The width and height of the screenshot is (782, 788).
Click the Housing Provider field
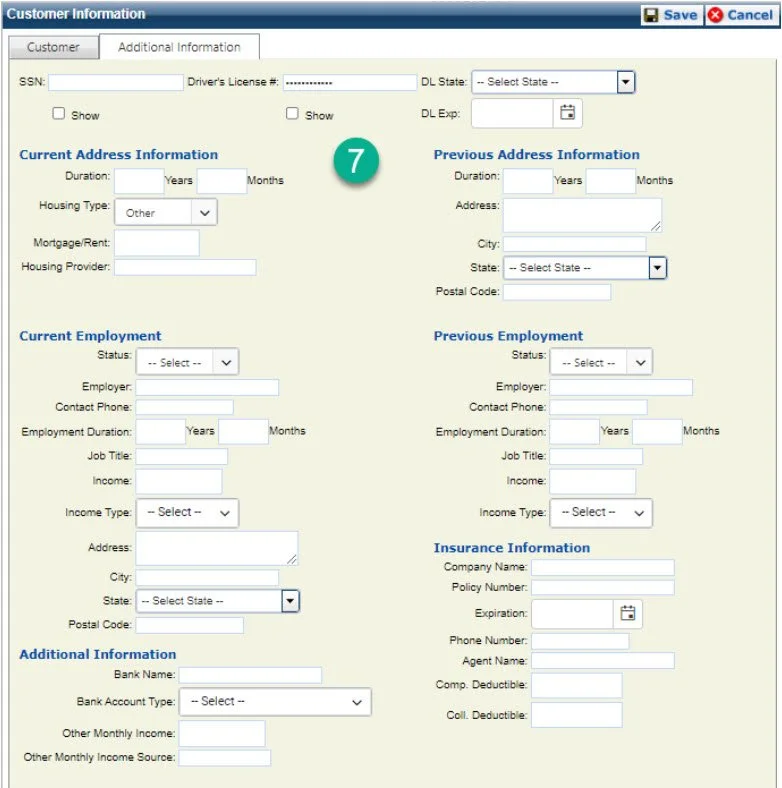pos(185,267)
